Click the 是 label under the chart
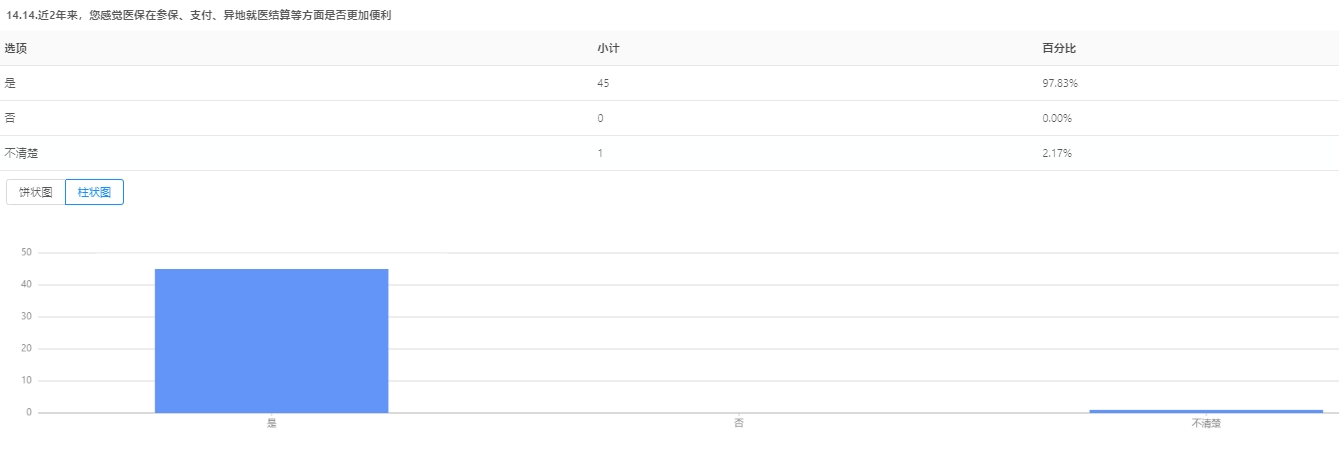Image resolution: width=1339 pixels, height=449 pixels. pyautogui.click(x=271, y=423)
